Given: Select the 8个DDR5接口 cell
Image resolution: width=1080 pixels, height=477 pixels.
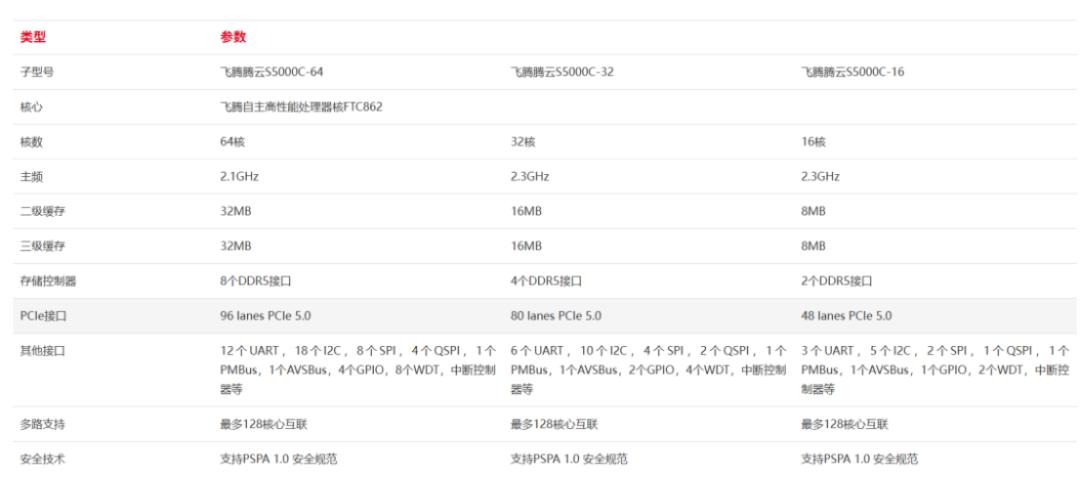Looking at the screenshot, I should point(256,282).
